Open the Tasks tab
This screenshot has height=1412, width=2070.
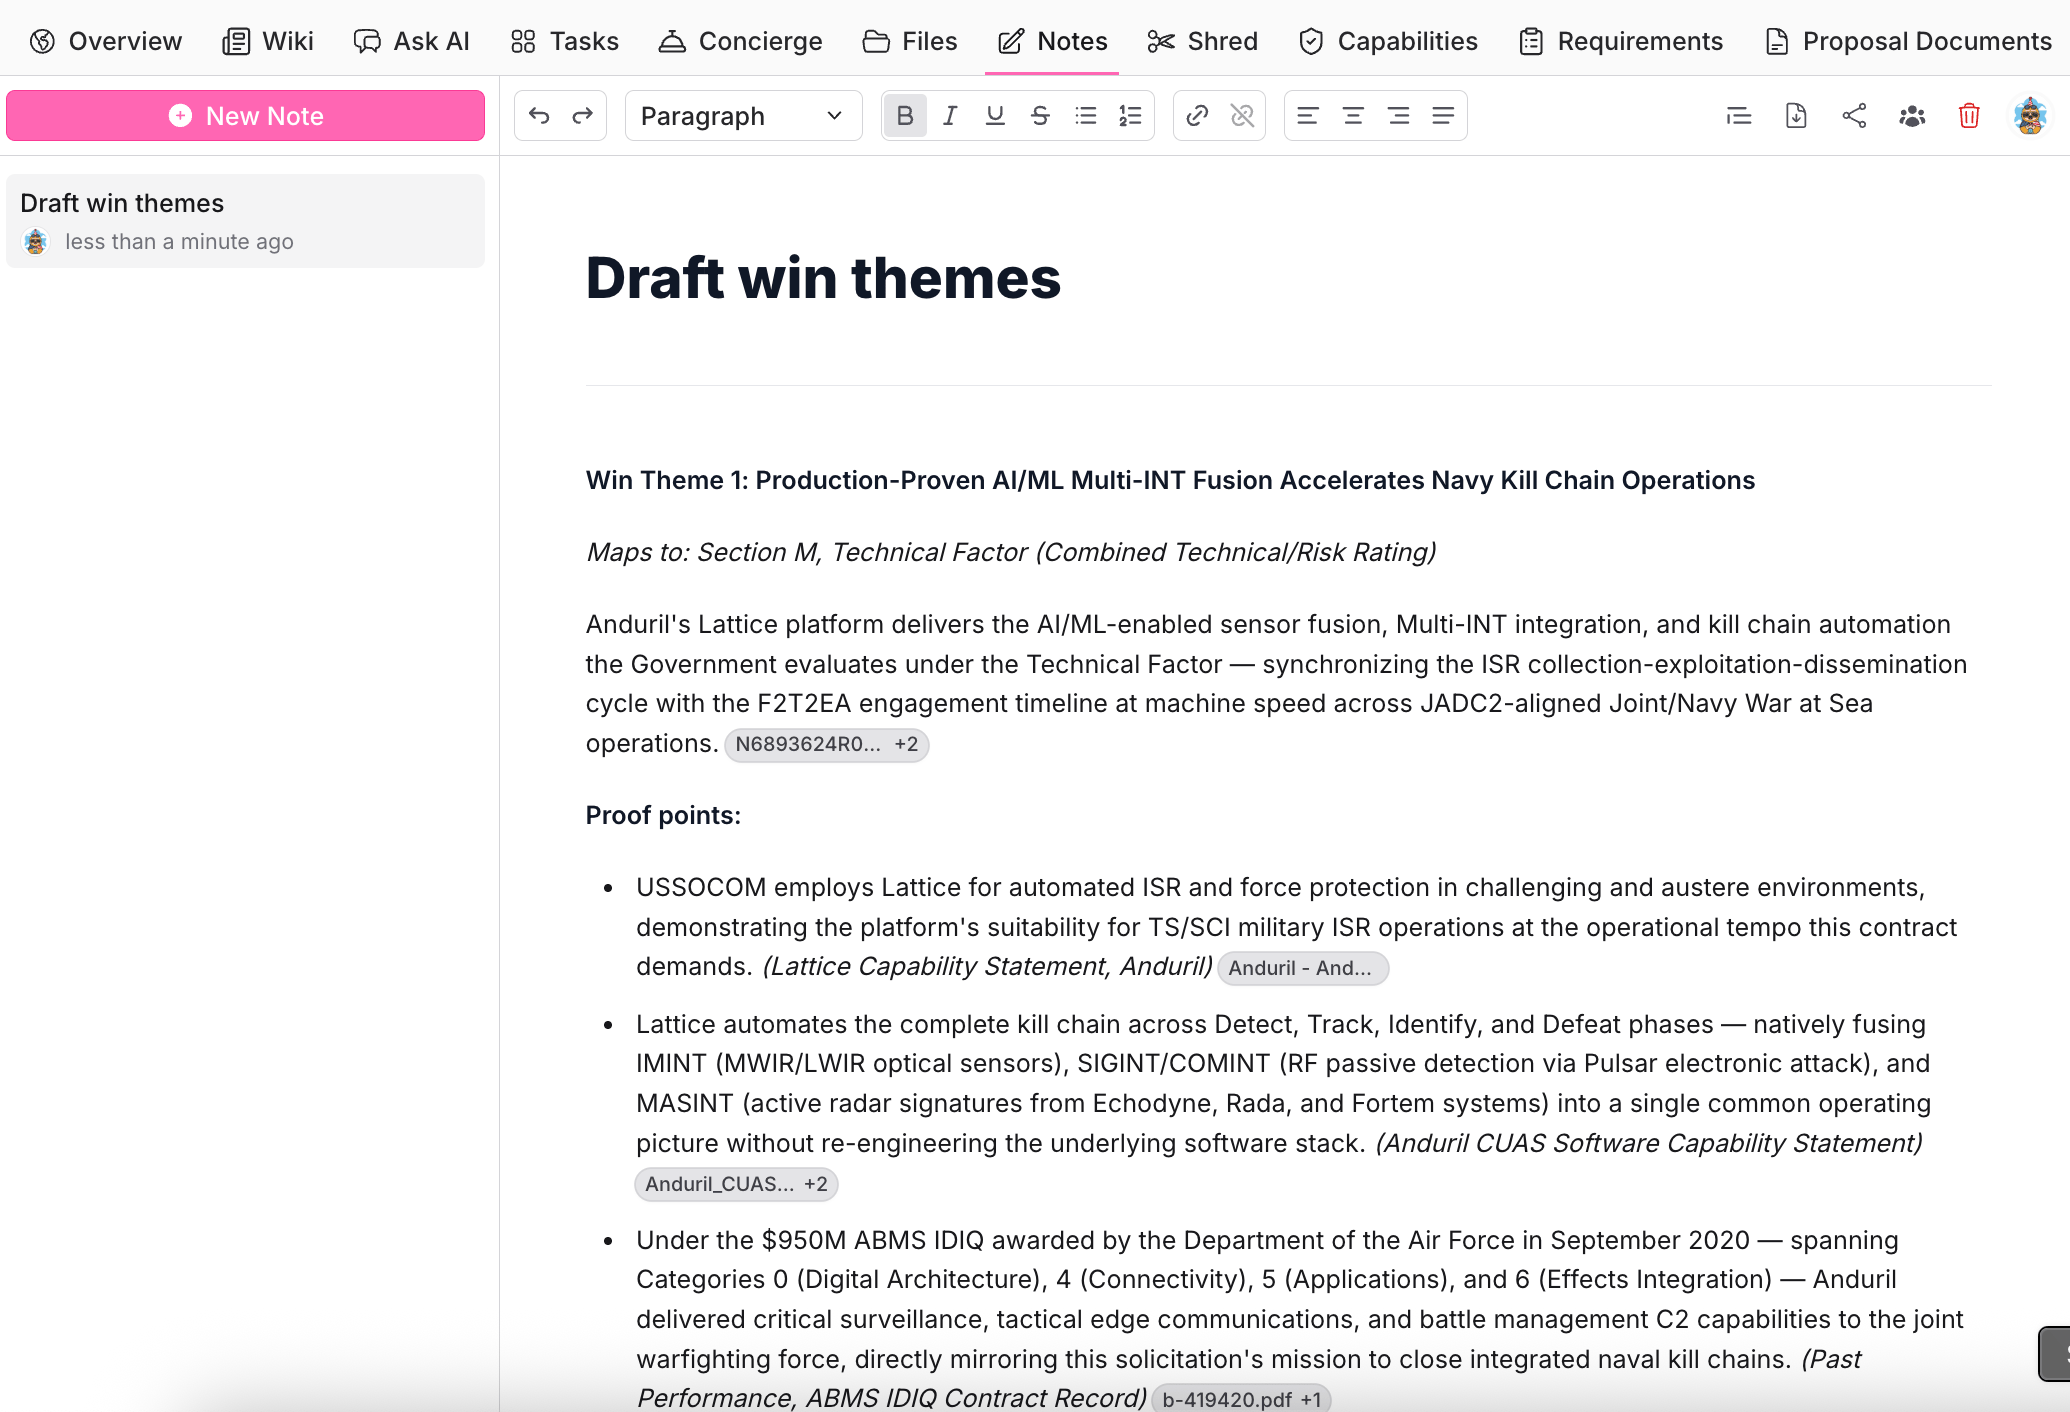tap(565, 41)
